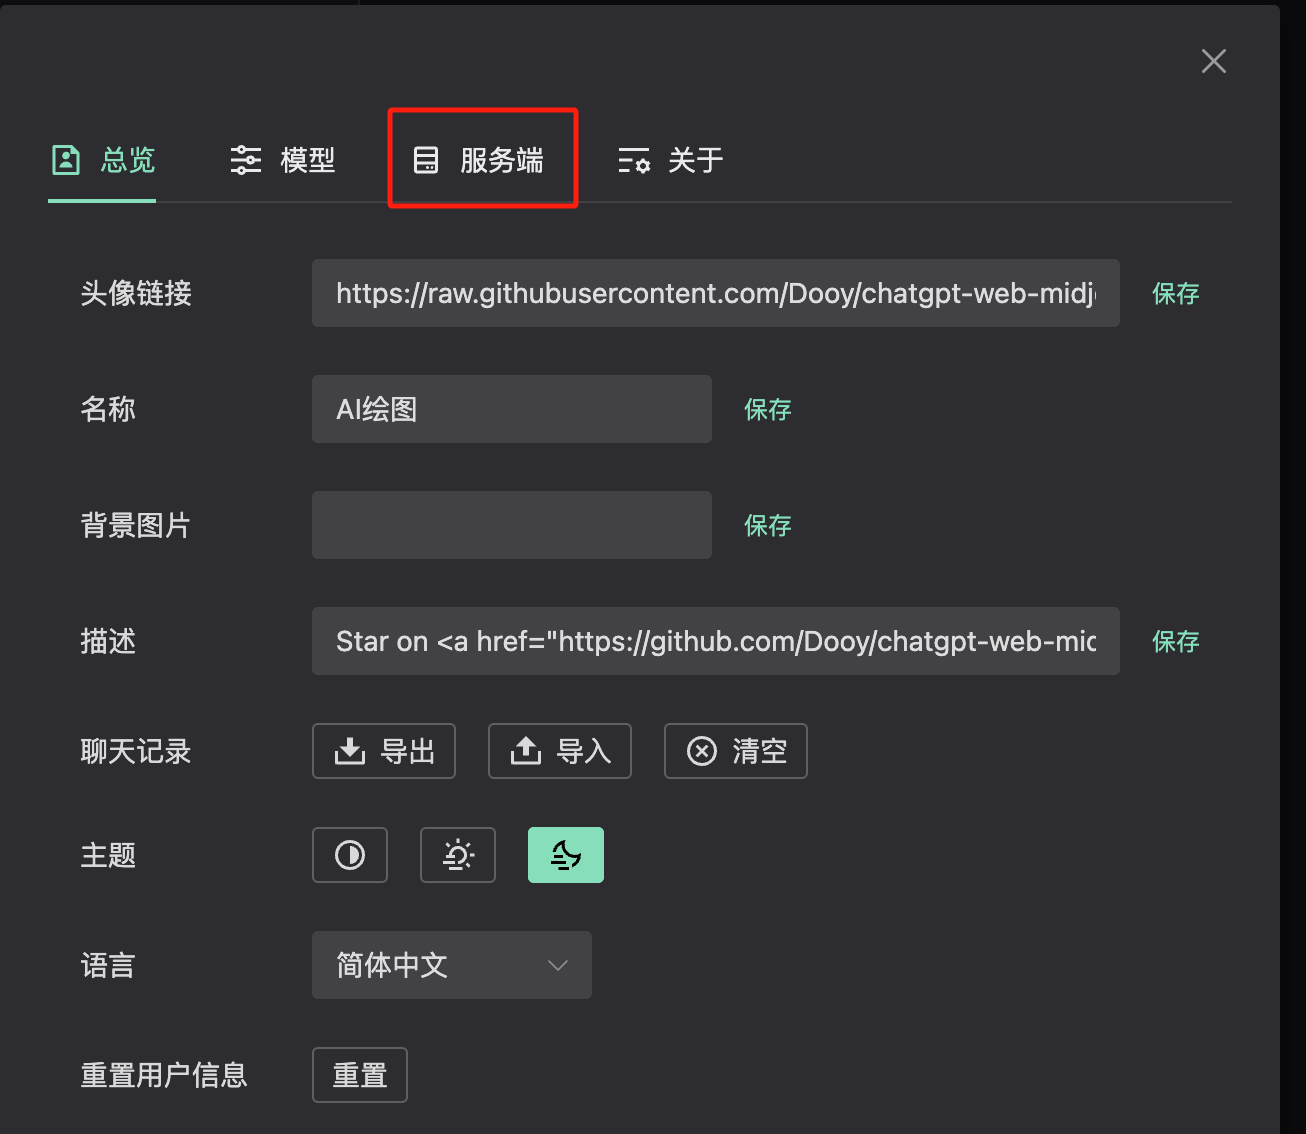Clear chat records with the 清空 button
Viewport: 1306px width, 1134px height.
736,751
